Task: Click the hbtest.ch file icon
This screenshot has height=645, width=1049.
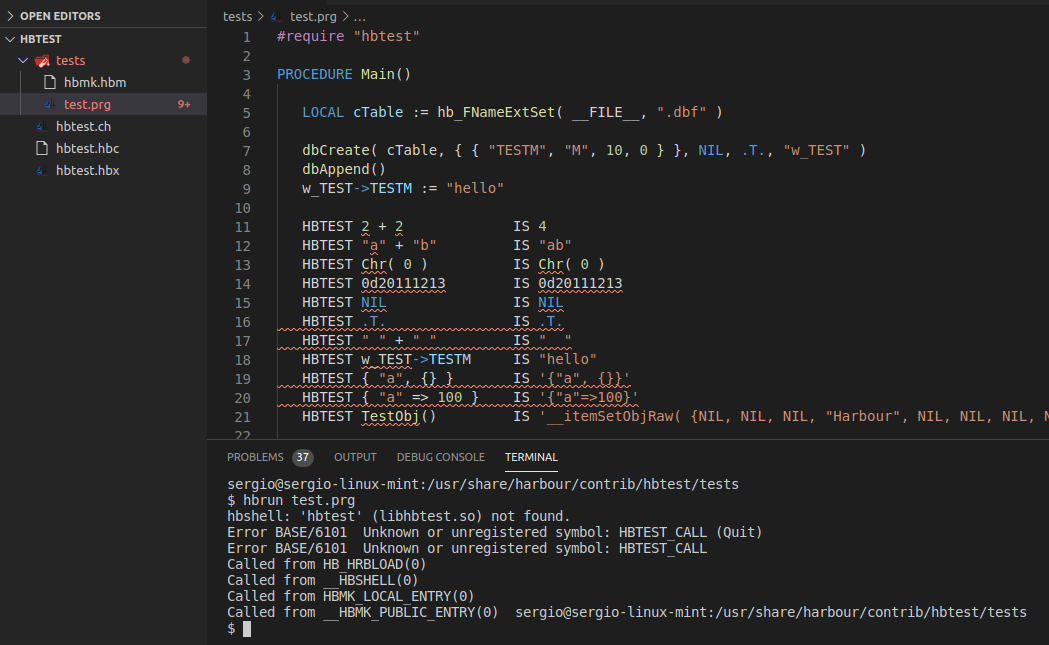Action: [x=42, y=127]
